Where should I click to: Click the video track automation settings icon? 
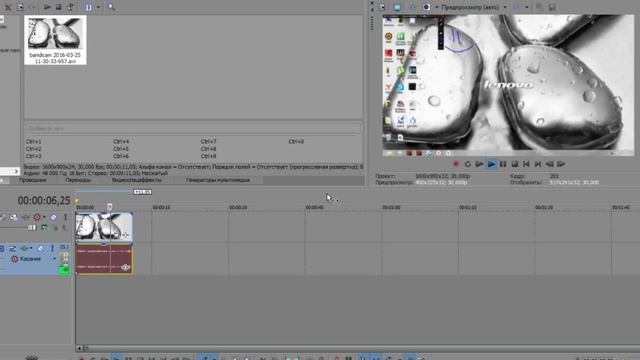click(x=37, y=217)
